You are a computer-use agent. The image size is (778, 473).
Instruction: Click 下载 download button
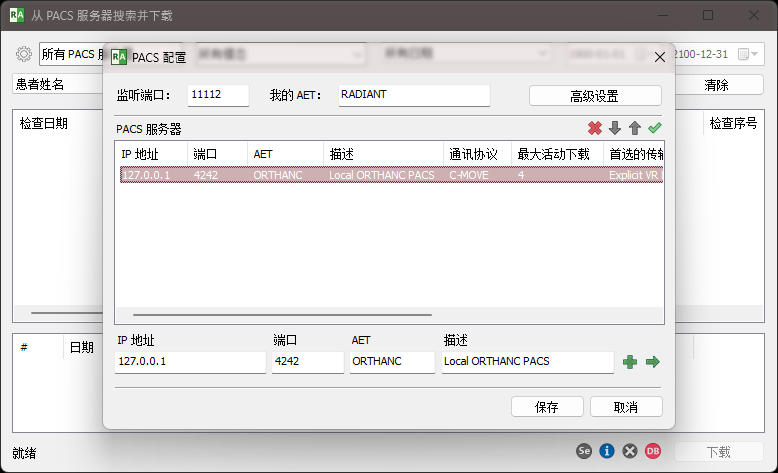[719, 452]
